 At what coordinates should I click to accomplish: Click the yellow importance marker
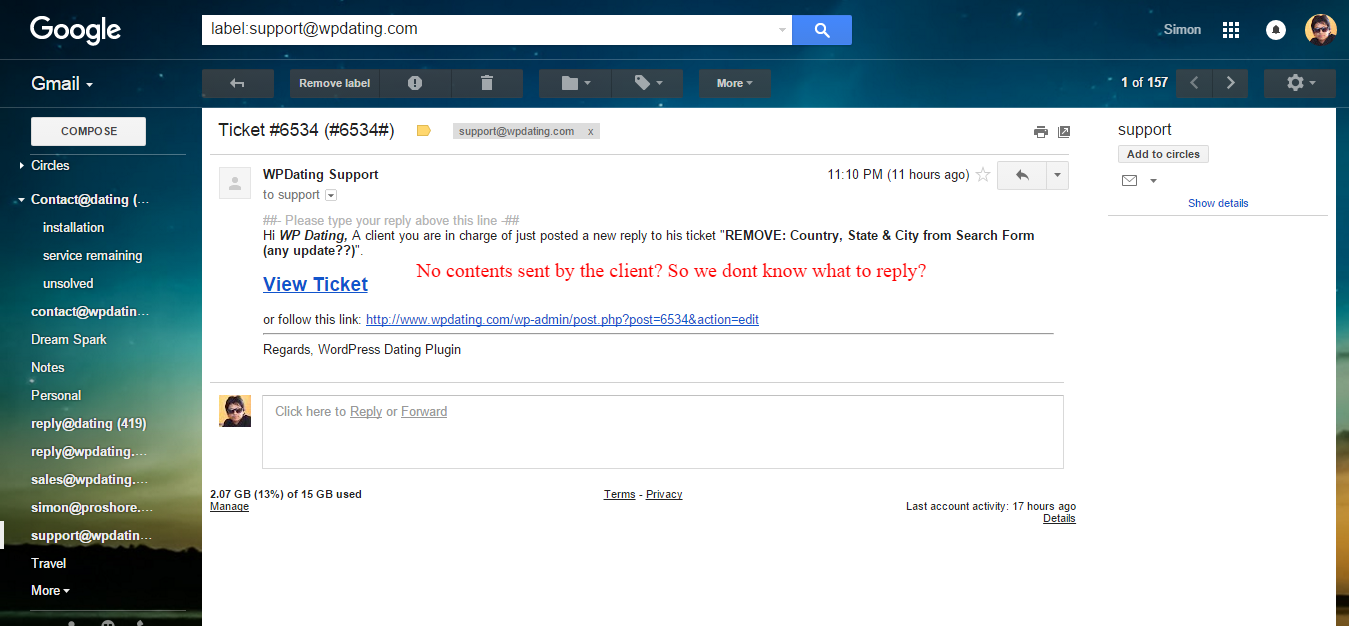[x=424, y=131]
